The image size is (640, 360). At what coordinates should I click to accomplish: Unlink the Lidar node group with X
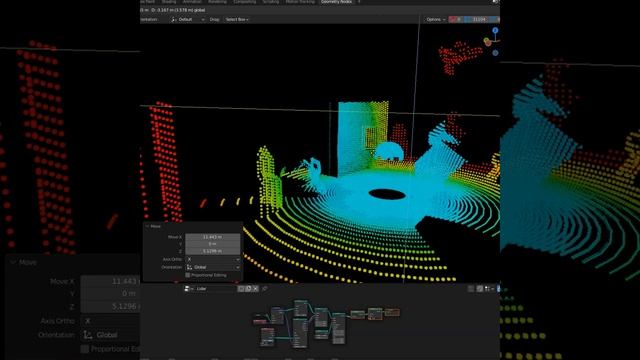[256, 289]
